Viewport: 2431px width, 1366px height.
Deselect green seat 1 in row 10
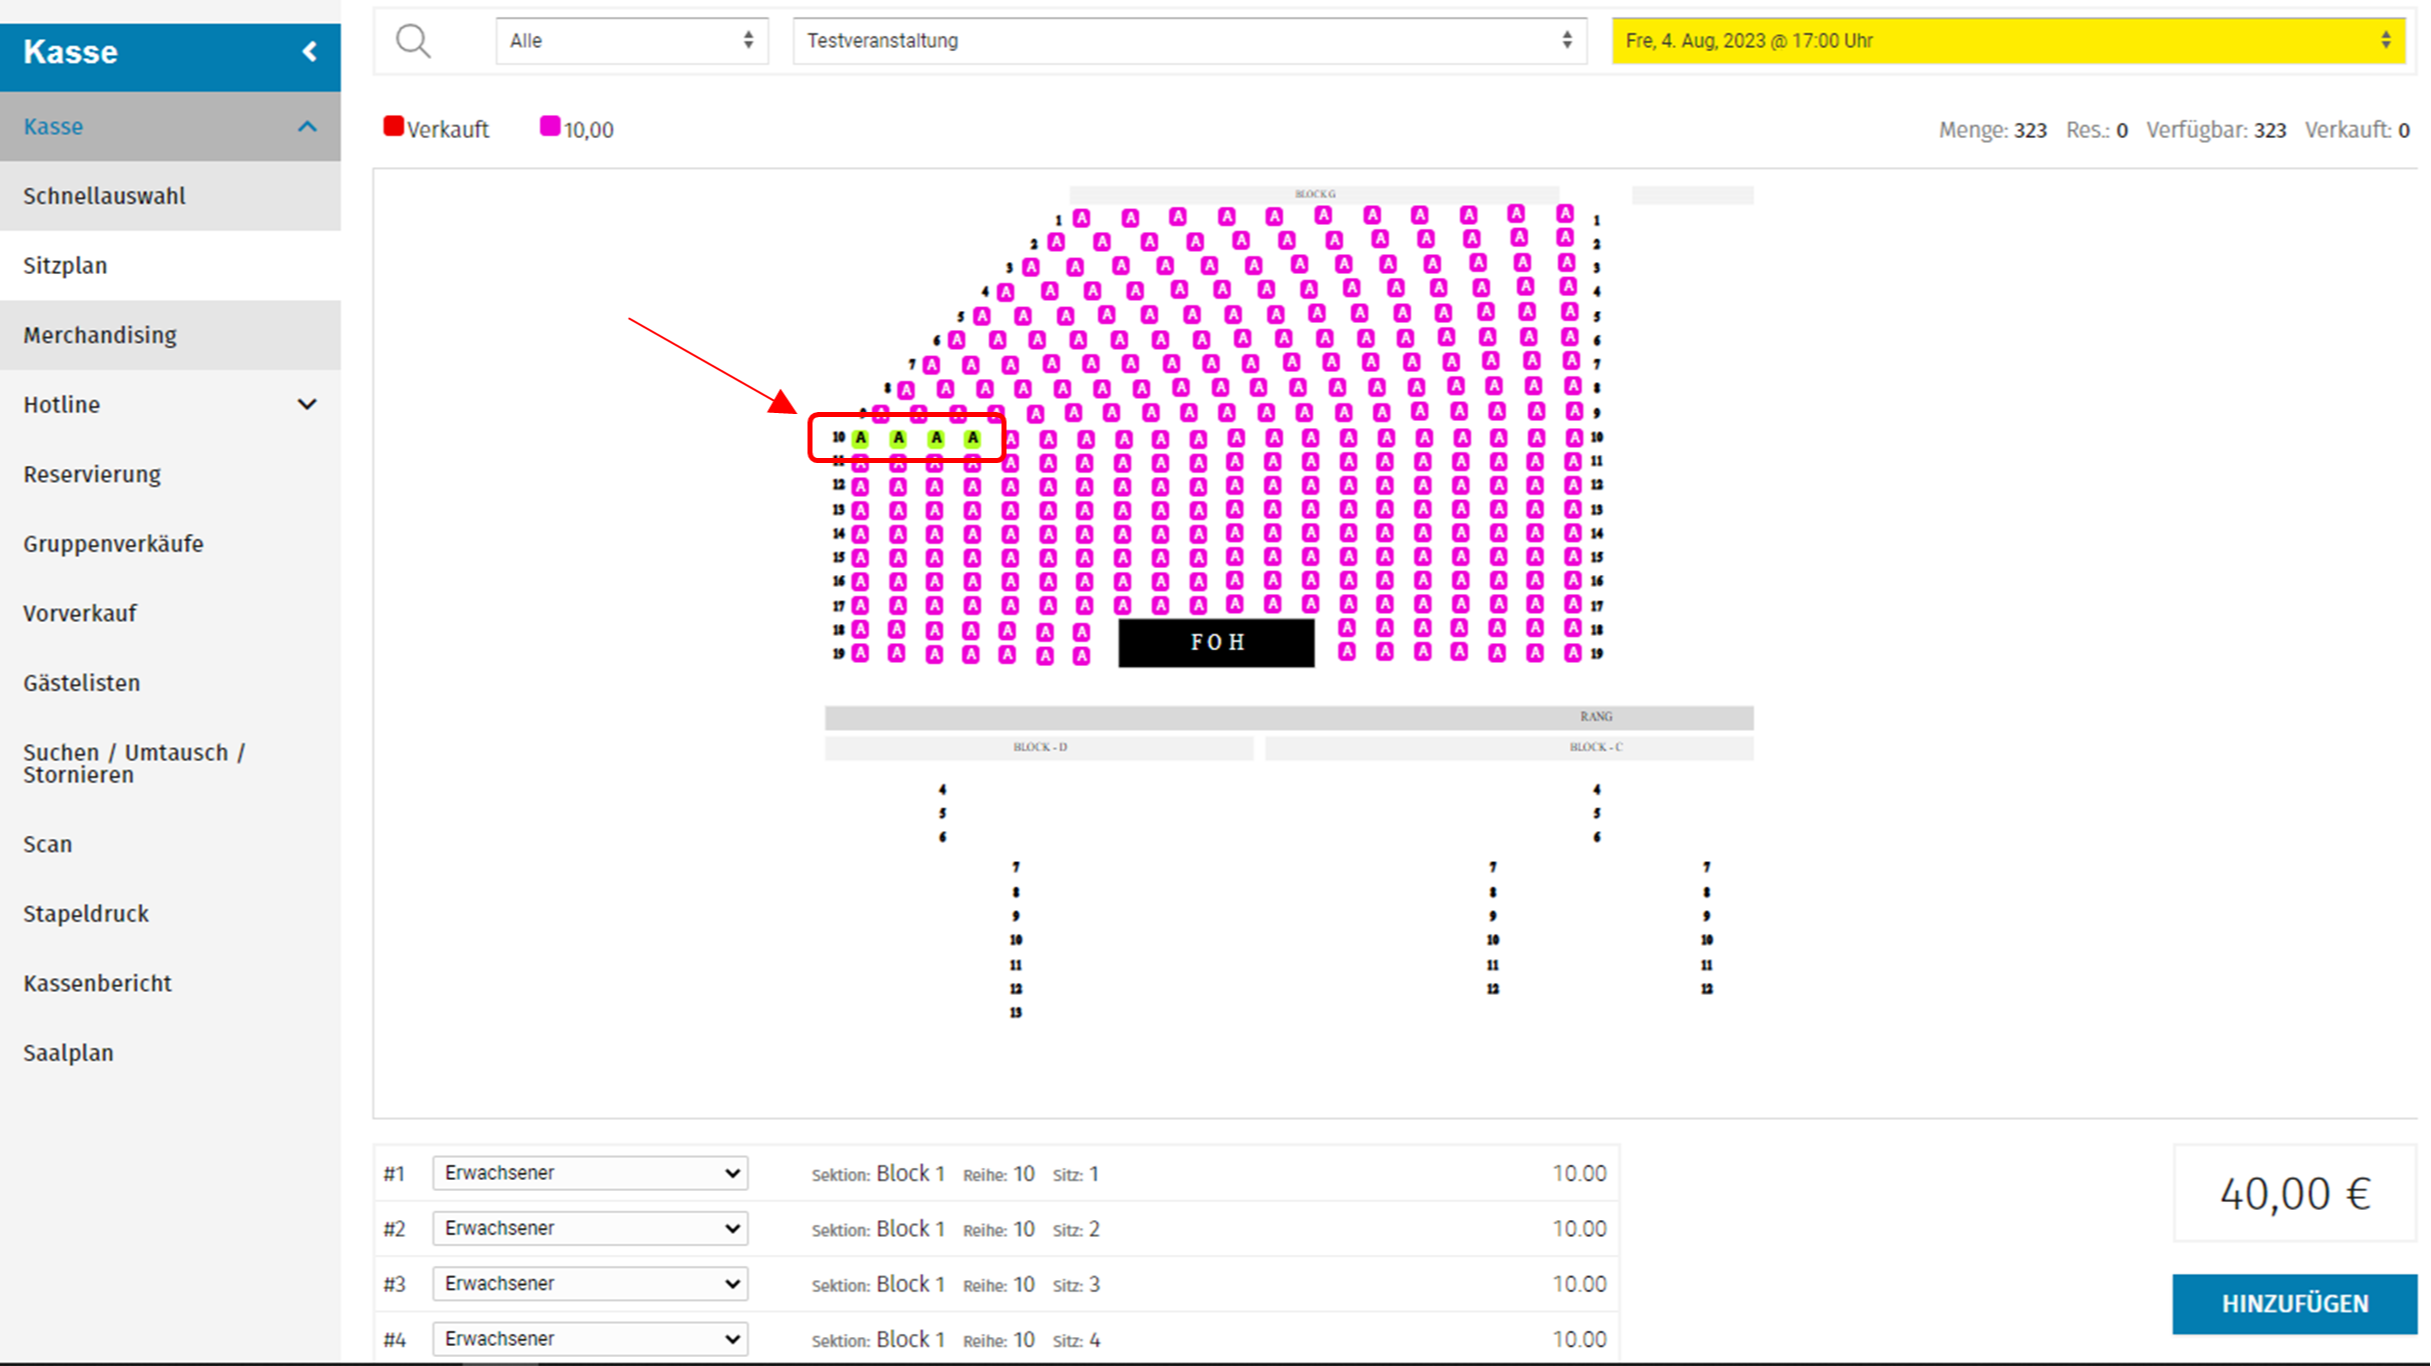coord(861,438)
